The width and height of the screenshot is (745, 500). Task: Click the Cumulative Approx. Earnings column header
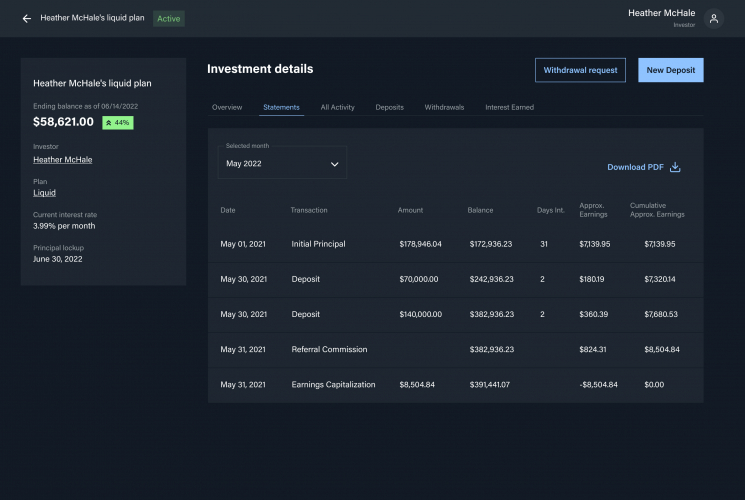pyautogui.click(x=657, y=210)
